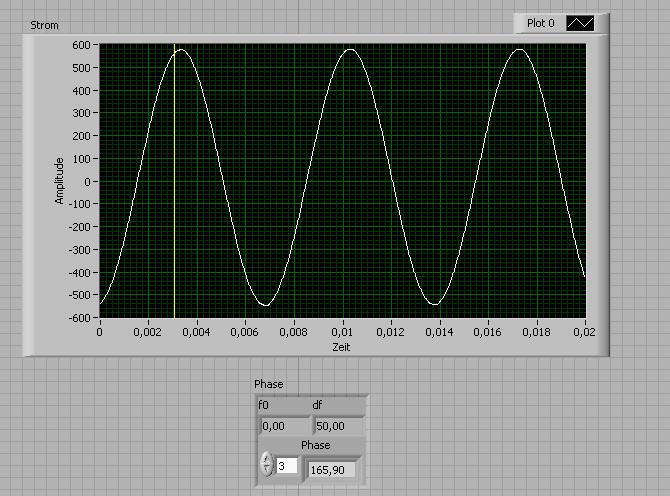Click the 0 start x-axis value
Screen dimensions: 670x496
(x=100, y=333)
